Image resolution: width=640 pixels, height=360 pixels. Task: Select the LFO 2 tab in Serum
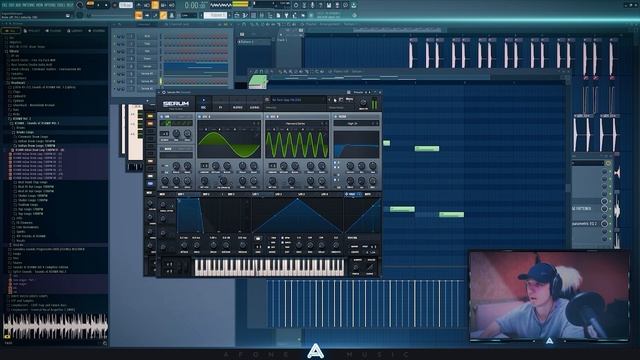point(278,194)
